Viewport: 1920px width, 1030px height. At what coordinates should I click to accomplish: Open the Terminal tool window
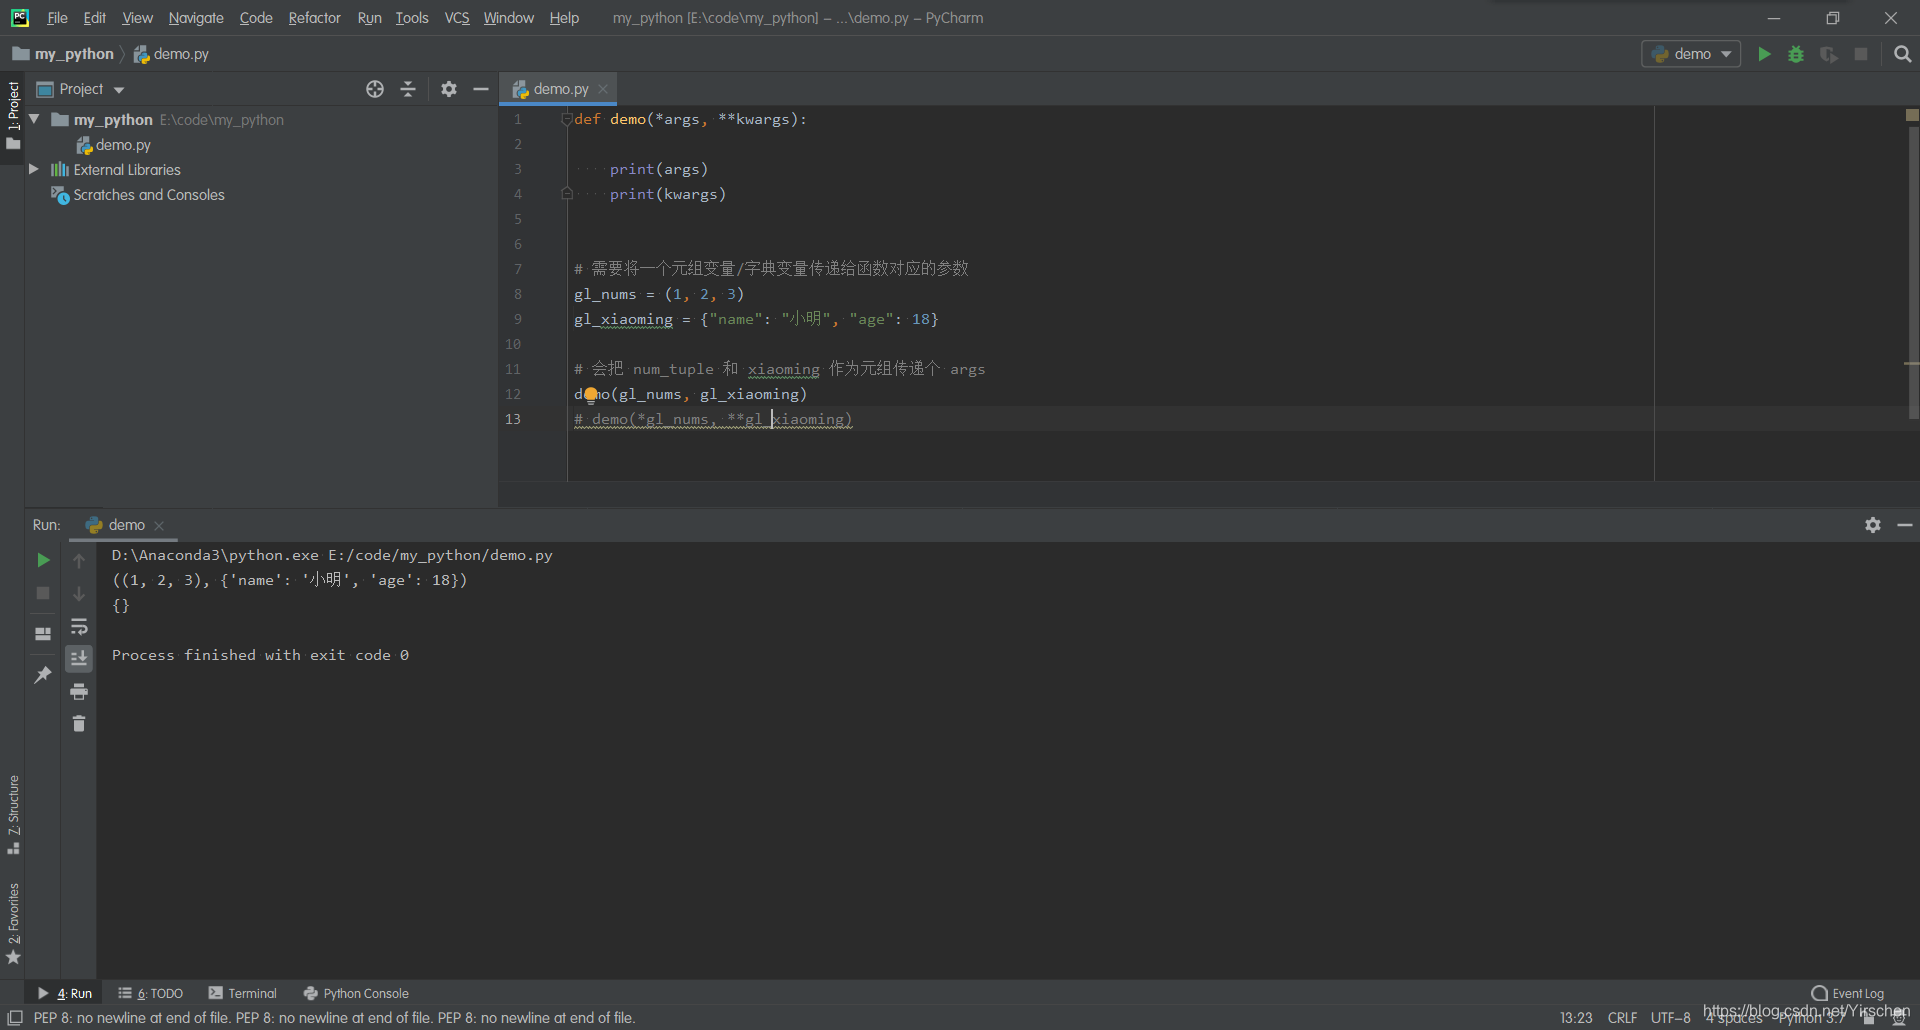tap(243, 993)
